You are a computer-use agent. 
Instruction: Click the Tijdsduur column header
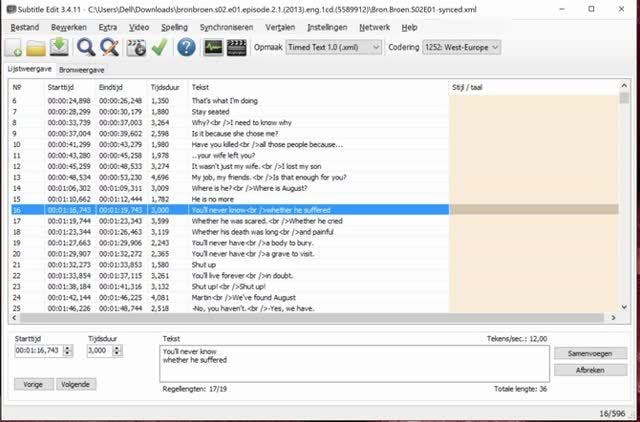167,87
